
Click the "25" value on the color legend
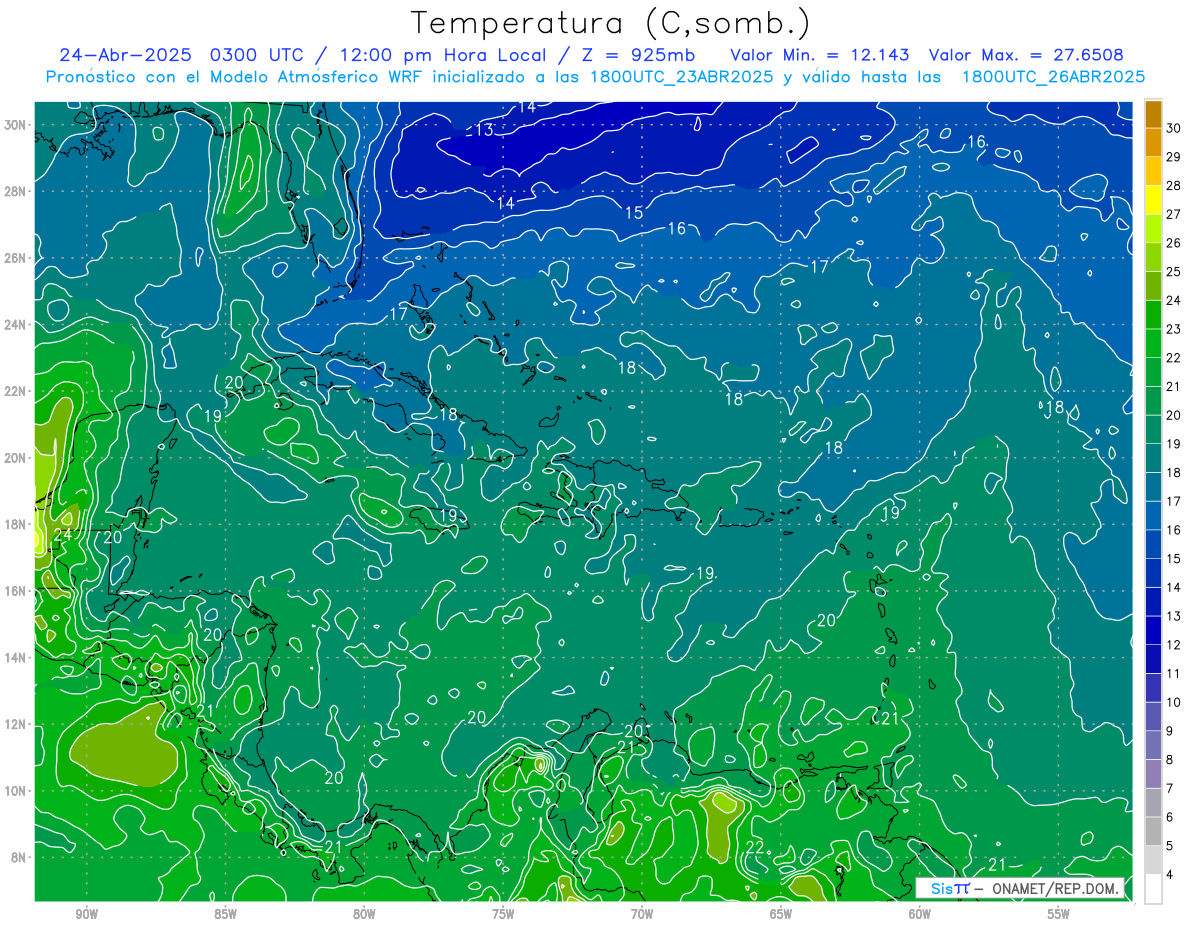[1173, 271]
